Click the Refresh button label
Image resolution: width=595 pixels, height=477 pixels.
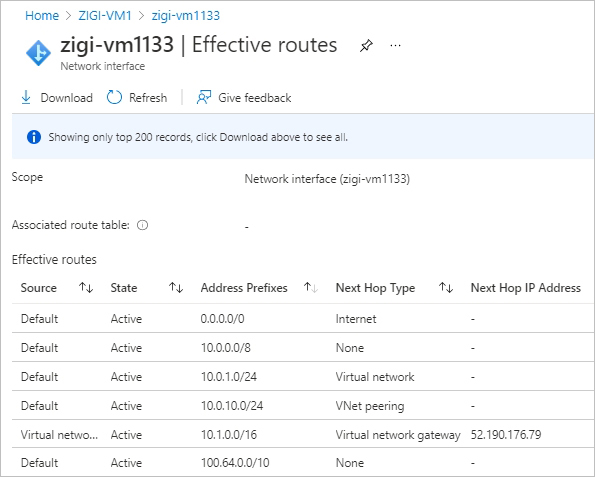click(x=148, y=98)
